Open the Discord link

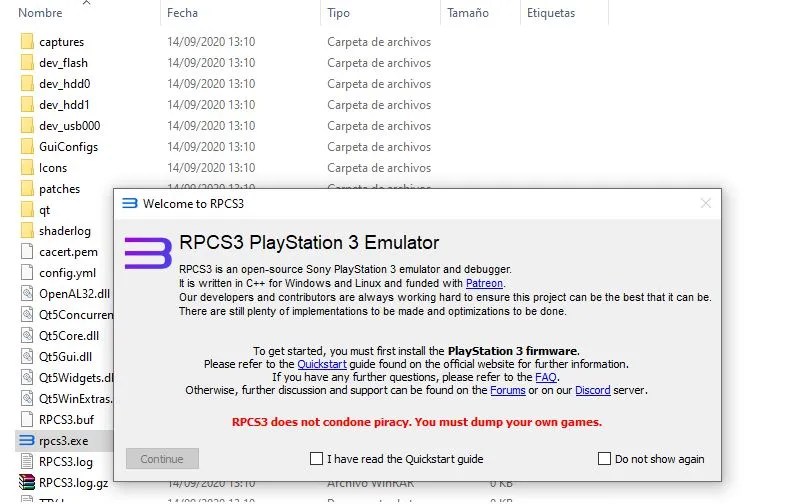[x=592, y=390]
